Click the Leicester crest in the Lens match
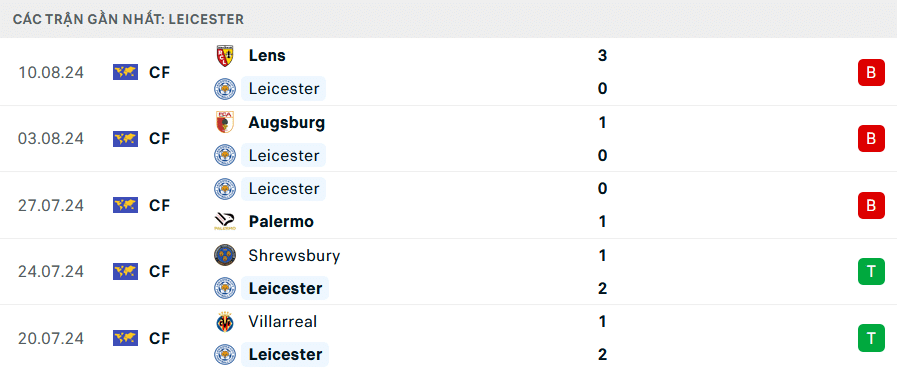Screen dimensions: 897x369 tap(225, 89)
